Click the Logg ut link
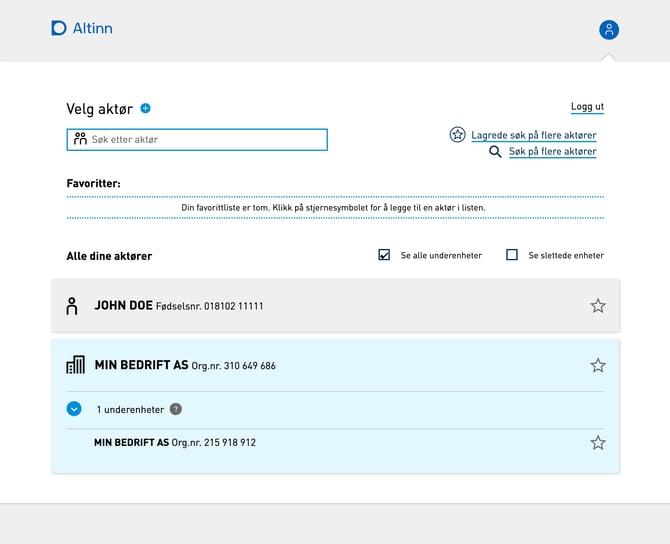The width and height of the screenshot is (670, 544). tap(587, 106)
